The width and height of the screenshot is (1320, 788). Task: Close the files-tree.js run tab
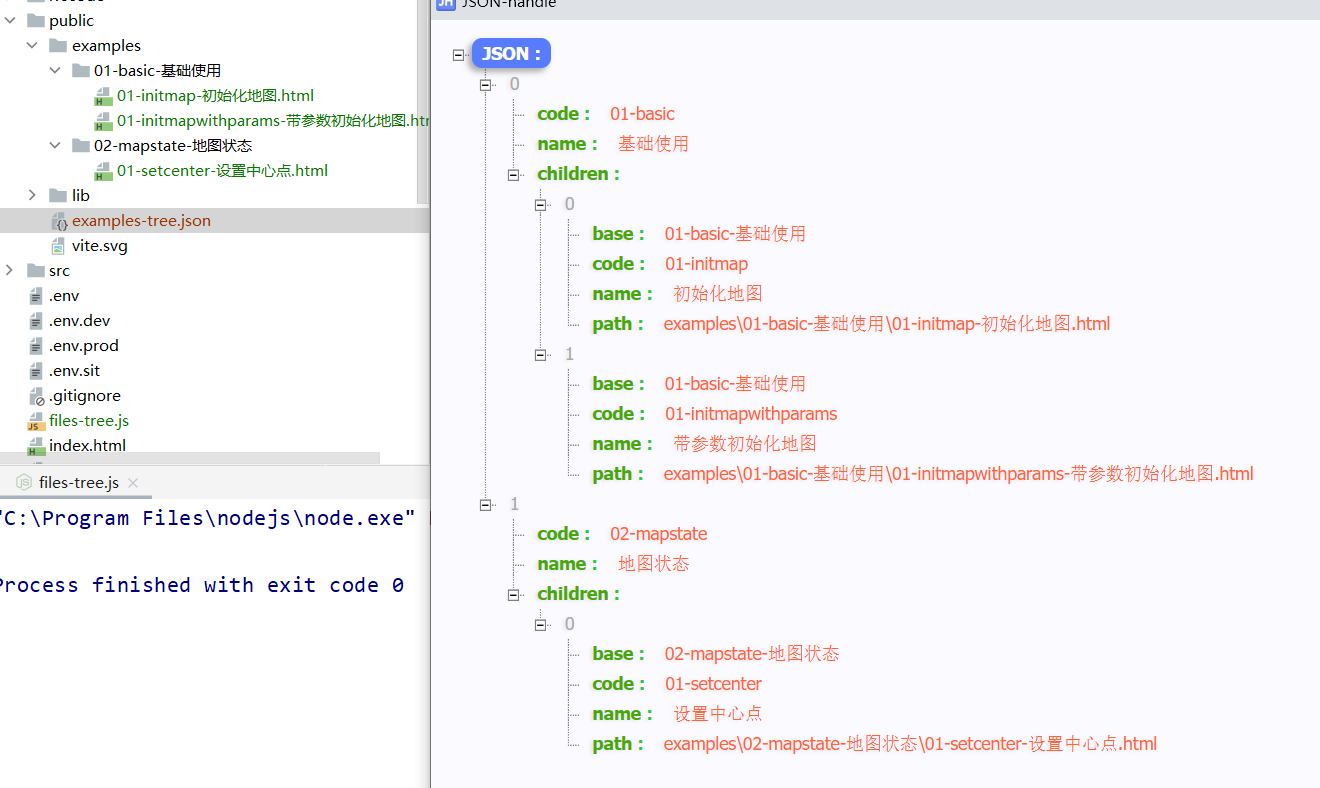(x=133, y=482)
